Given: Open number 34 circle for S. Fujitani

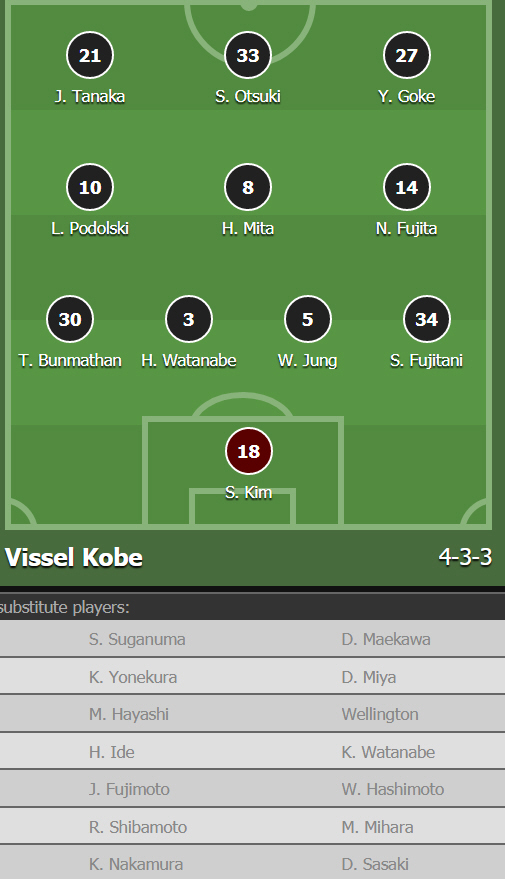Looking at the screenshot, I should point(427,319).
